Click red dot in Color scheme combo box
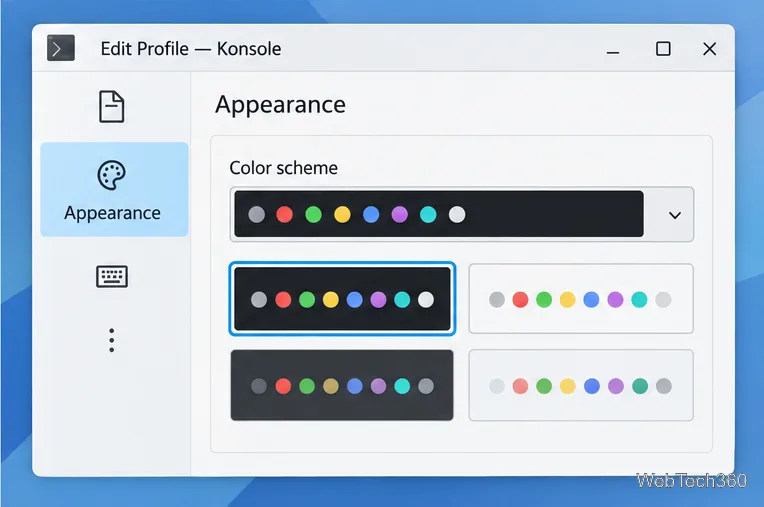This screenshot has width=764, height=507. pos(285,214)
